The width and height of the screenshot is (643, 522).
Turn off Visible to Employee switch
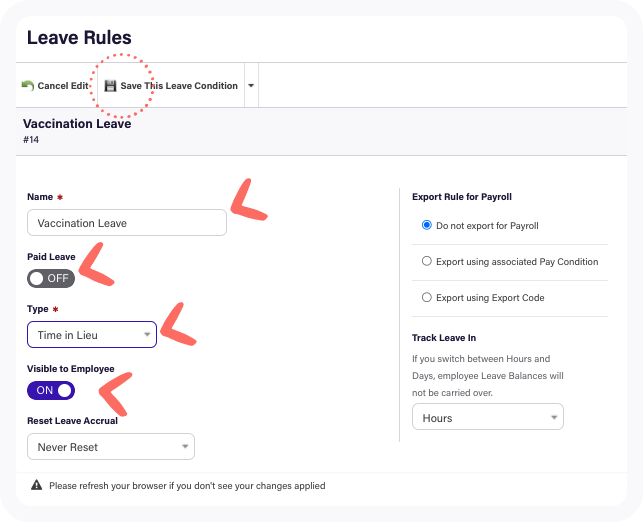tap(51, 390)
